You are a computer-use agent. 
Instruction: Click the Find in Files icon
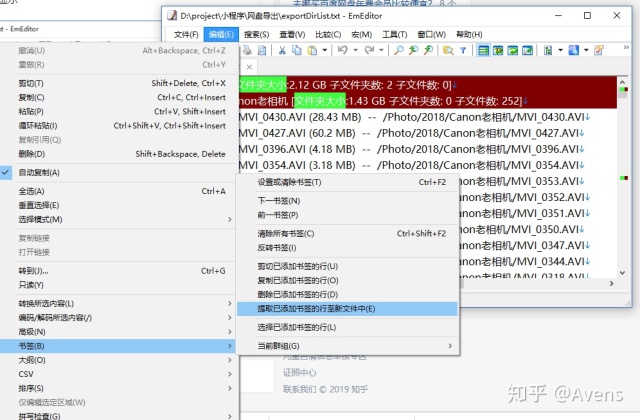click(x=448, y=50)
